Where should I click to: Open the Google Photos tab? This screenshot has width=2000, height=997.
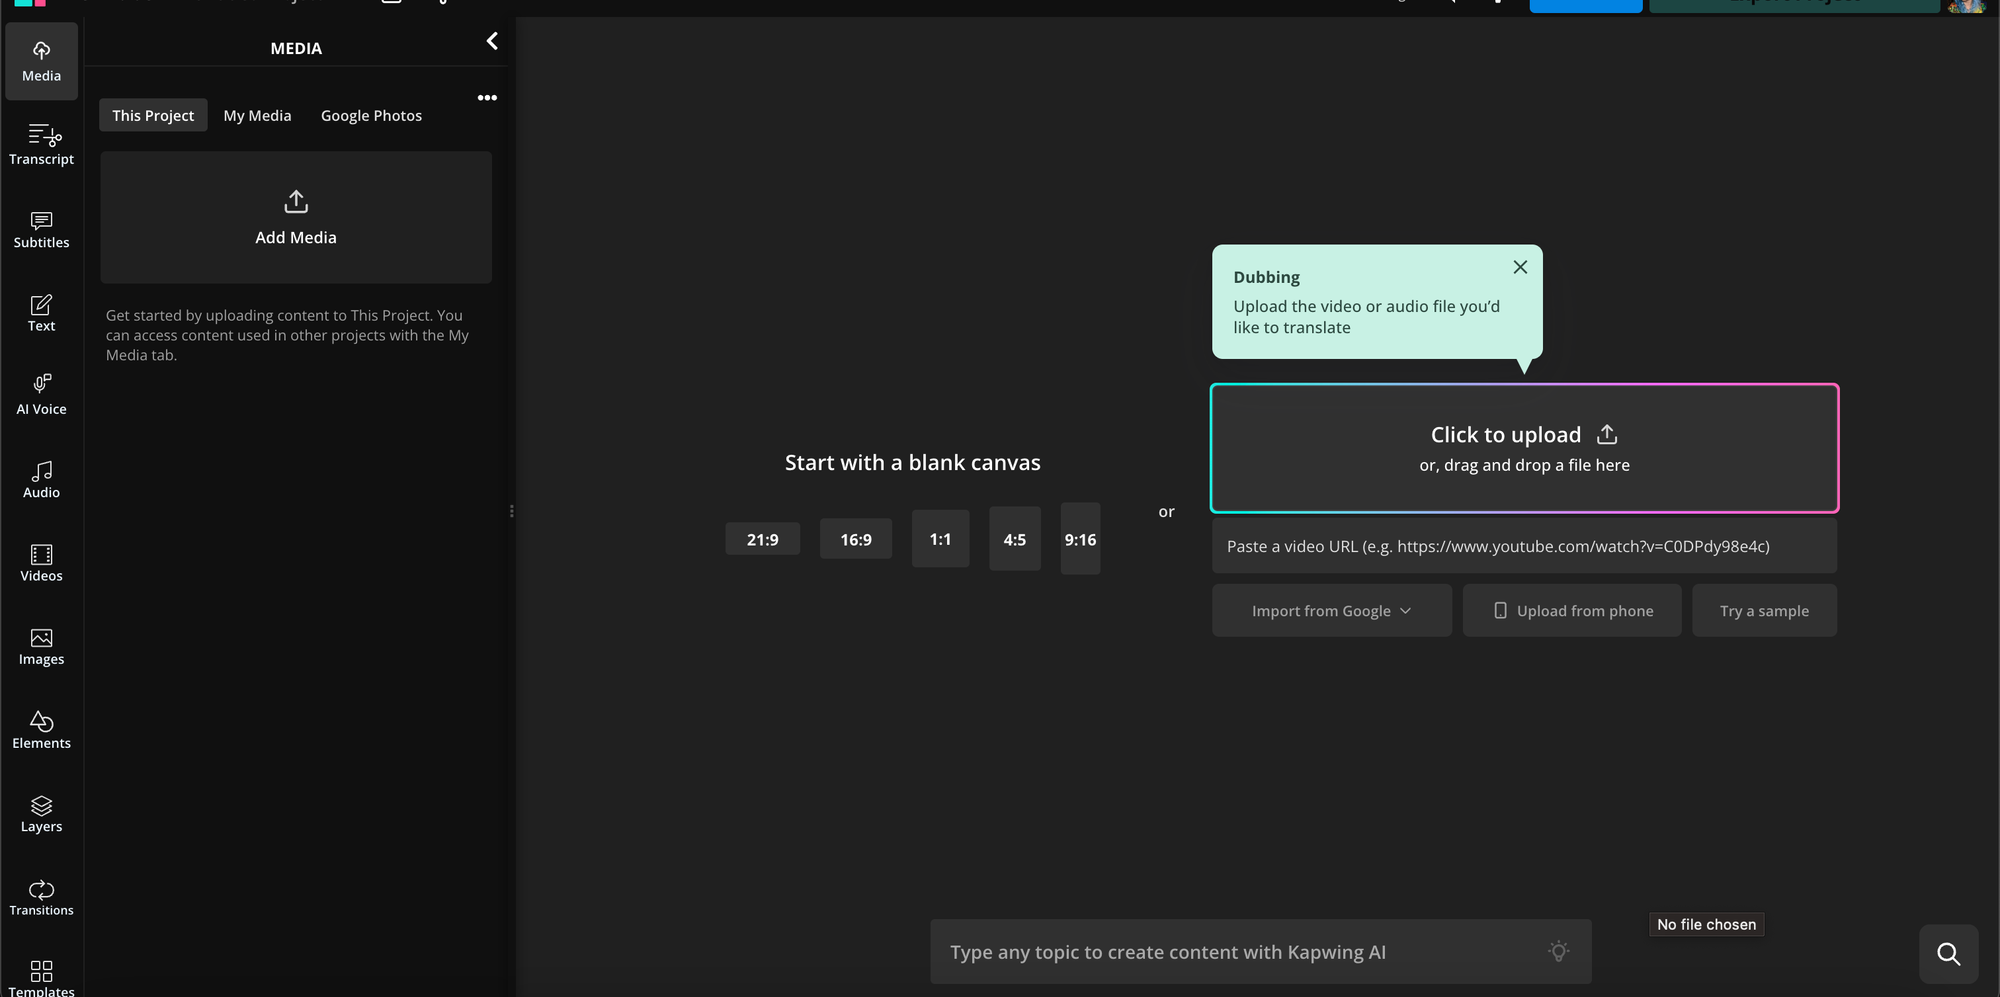click(371, 115)
